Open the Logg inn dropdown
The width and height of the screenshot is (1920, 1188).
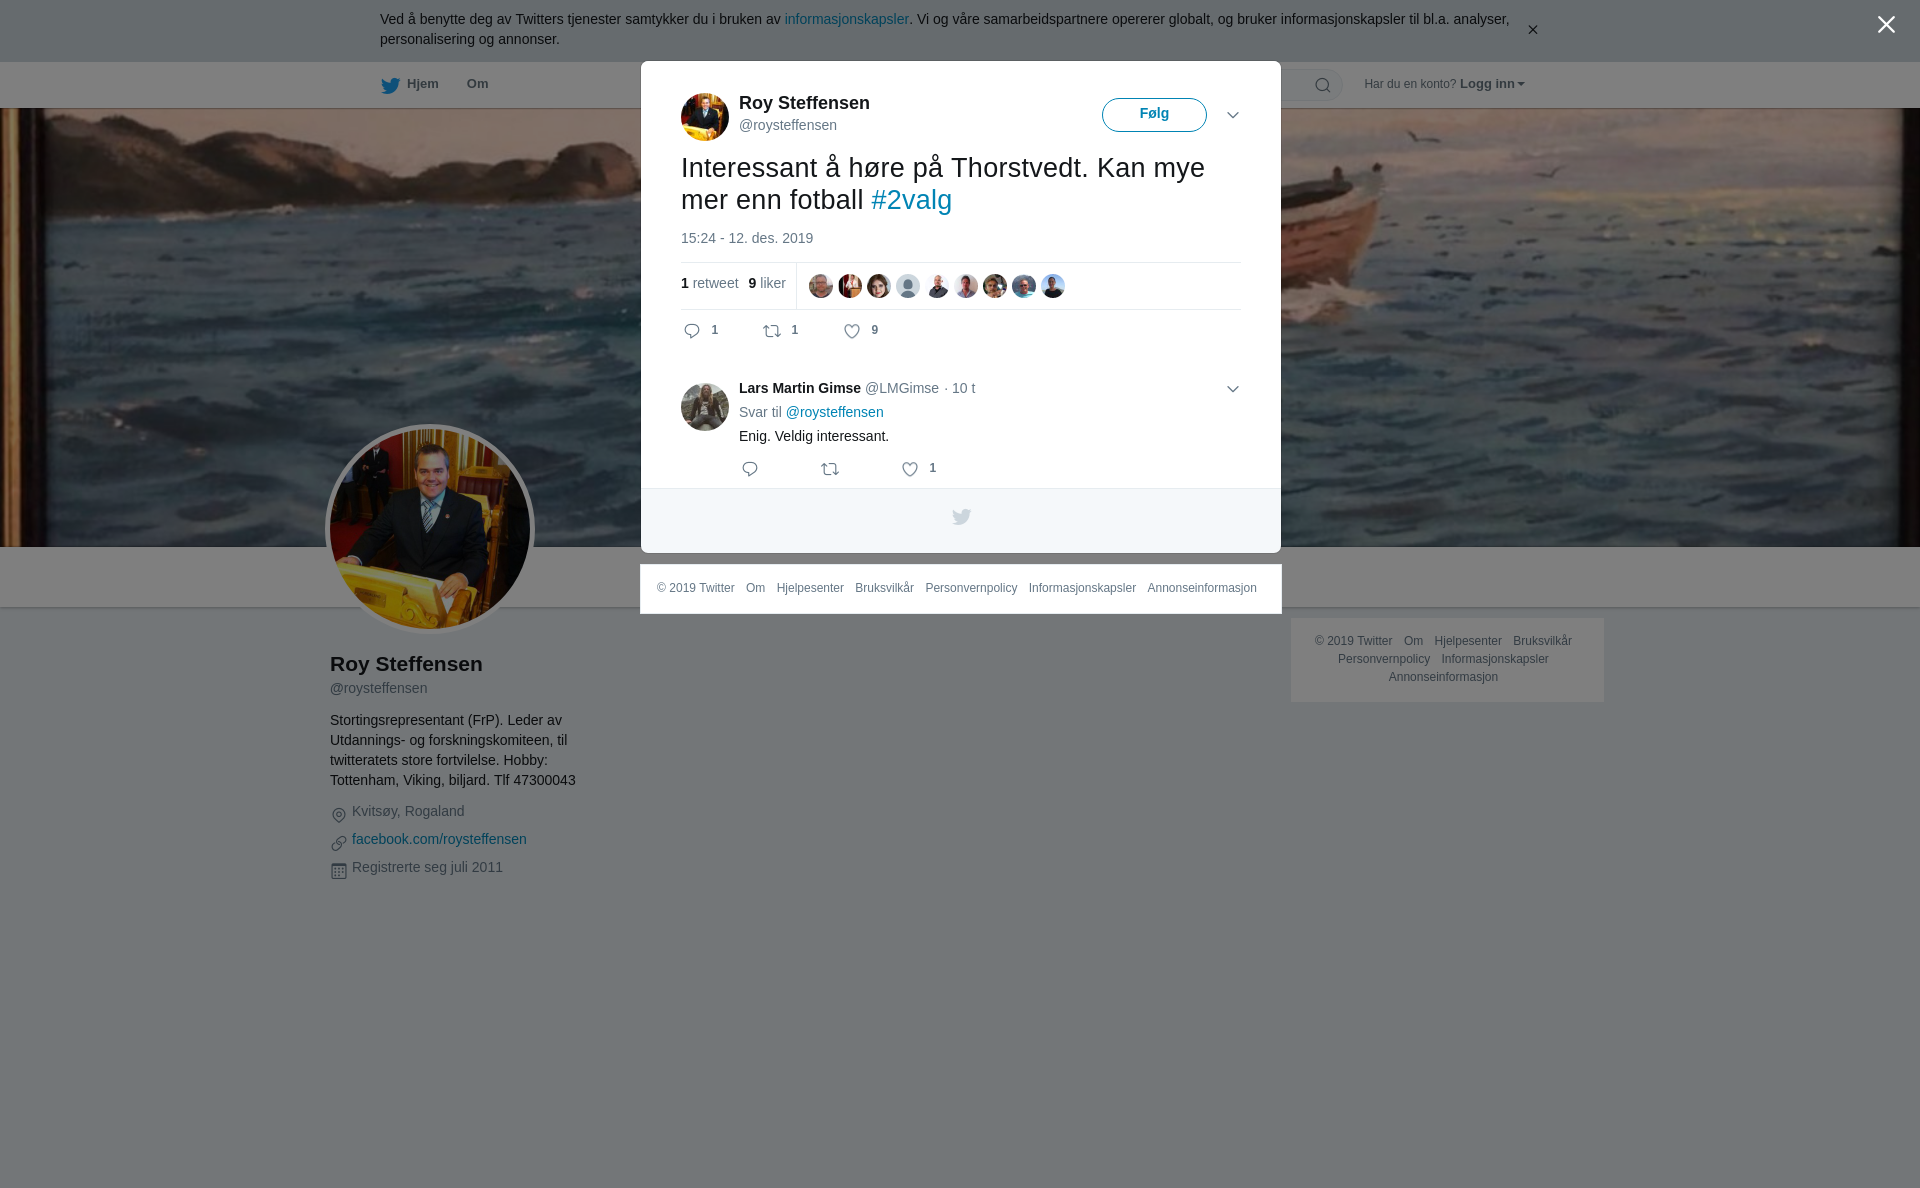click(x=1492, y=84)
